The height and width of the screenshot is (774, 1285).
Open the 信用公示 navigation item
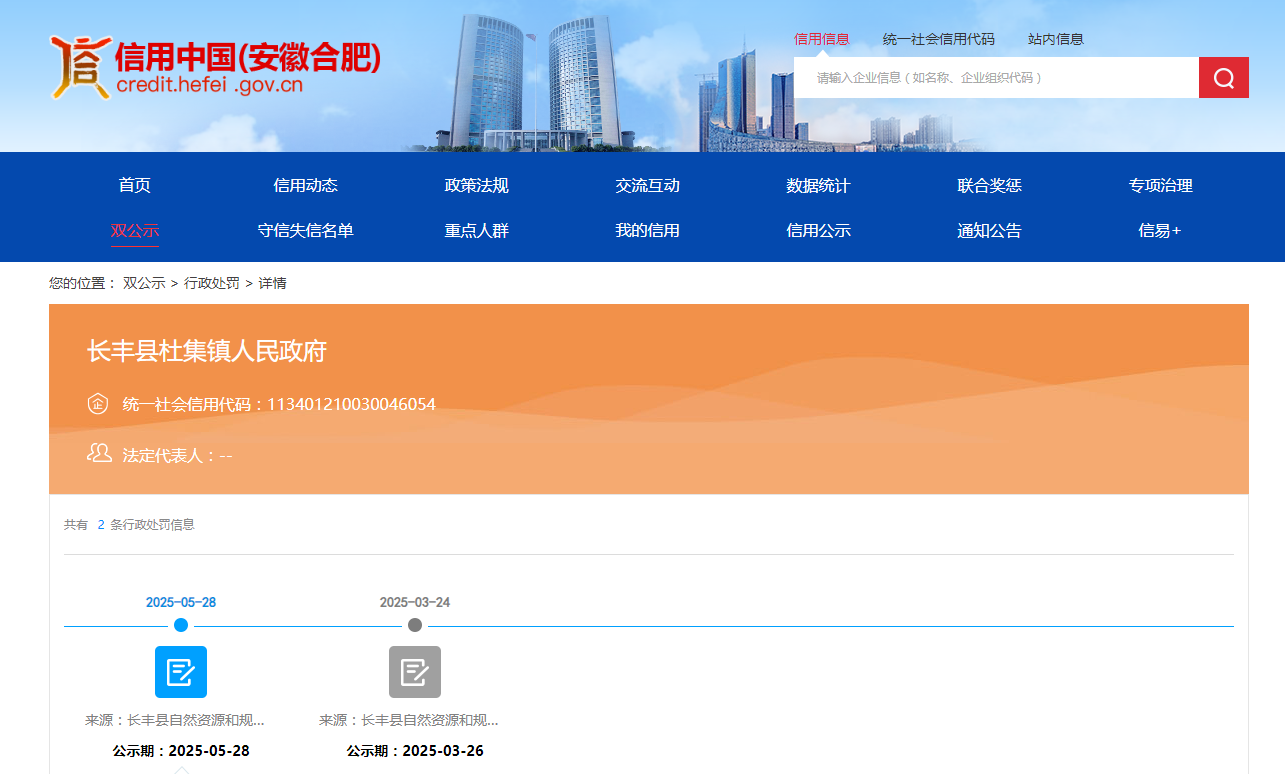coord(819,231)
